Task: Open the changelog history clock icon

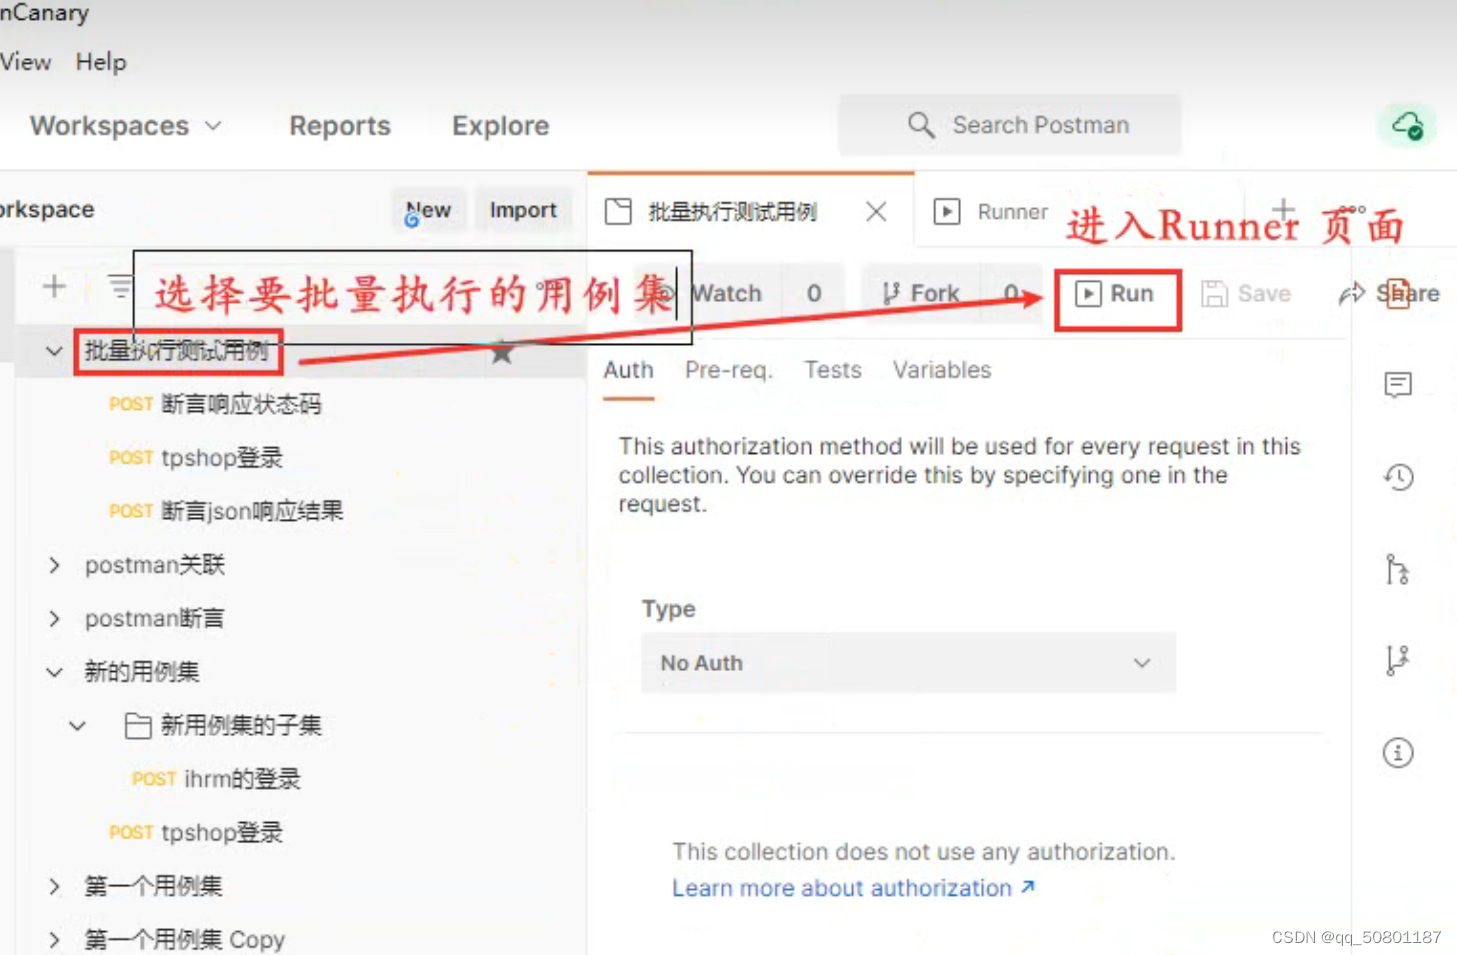Action: coord(1398,476)
